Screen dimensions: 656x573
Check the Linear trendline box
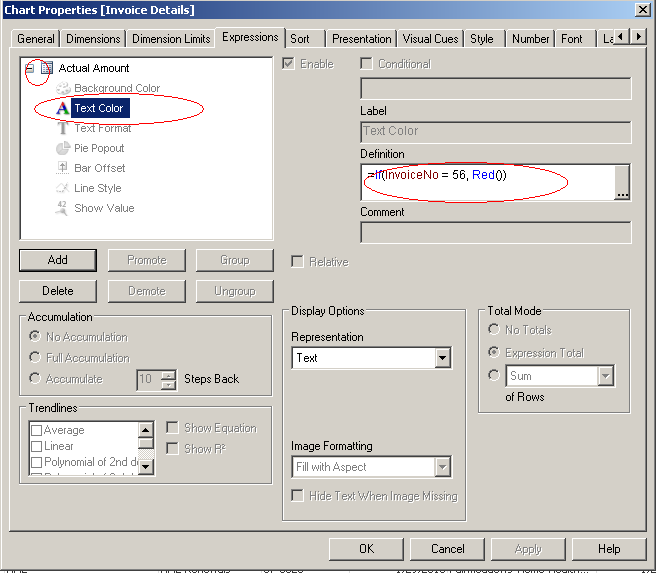[37, 446]
